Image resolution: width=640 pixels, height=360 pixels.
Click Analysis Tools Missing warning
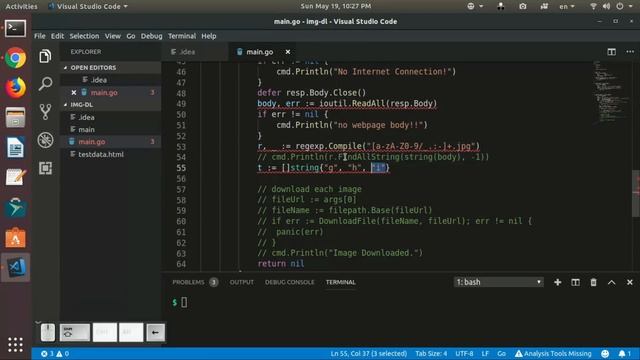[x=553, y=353]
